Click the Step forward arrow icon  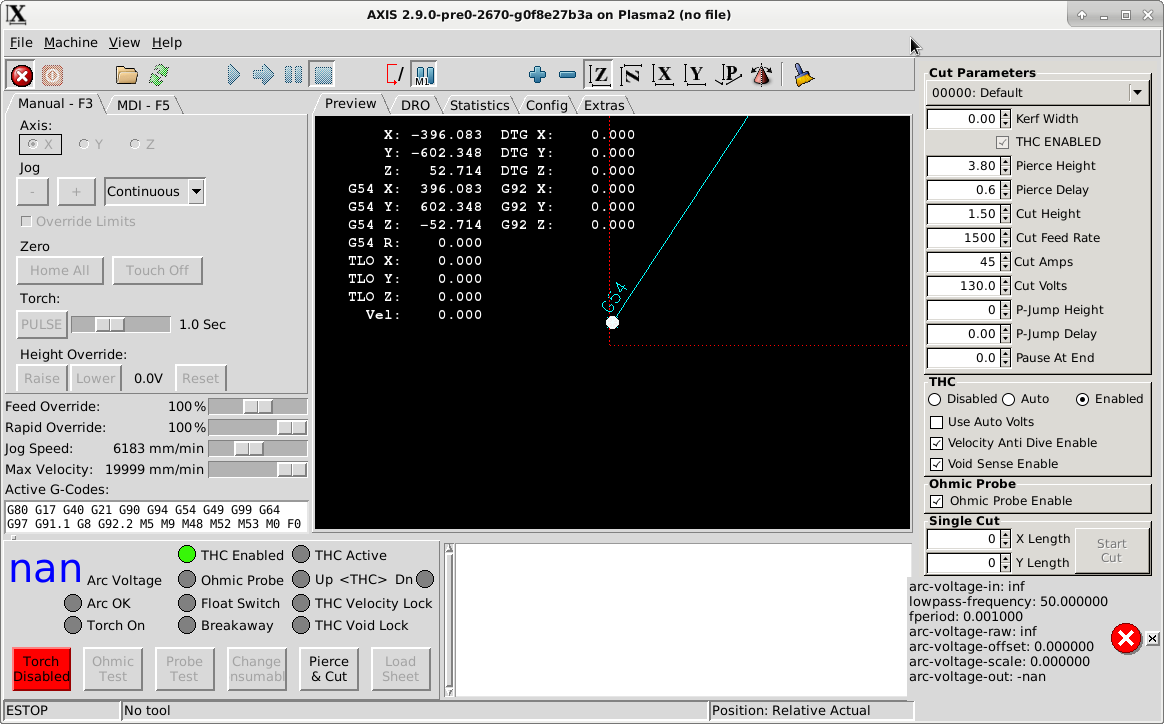click(263, 75)
